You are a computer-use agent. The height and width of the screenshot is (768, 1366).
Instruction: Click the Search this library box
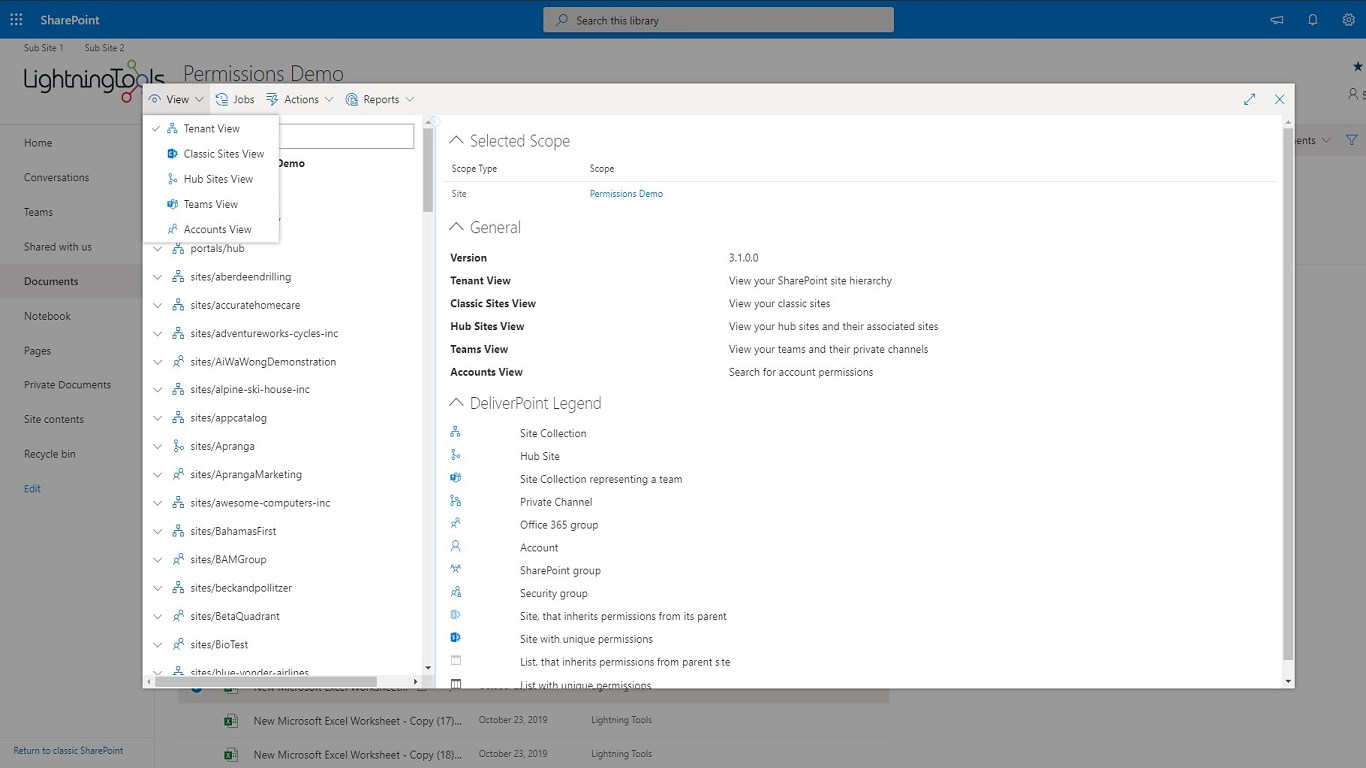[718, 20]
